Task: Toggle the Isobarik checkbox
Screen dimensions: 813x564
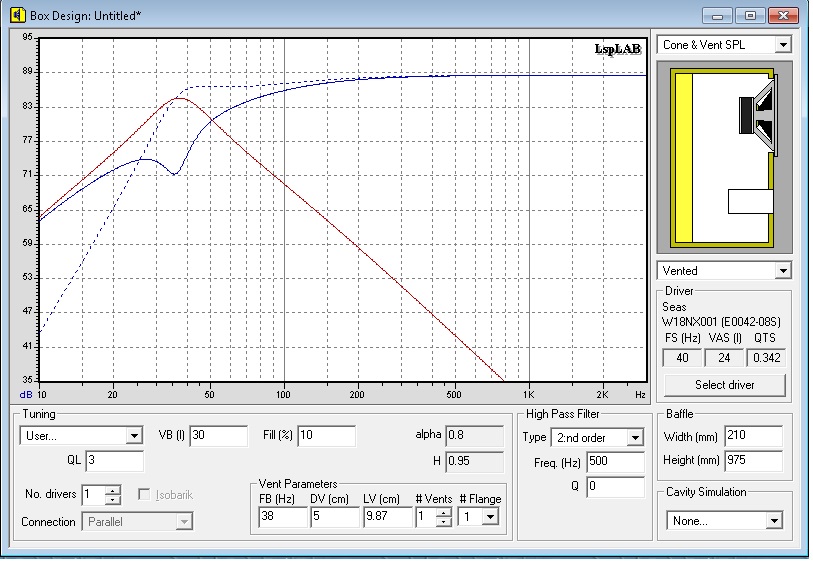Action: (144, 495)
